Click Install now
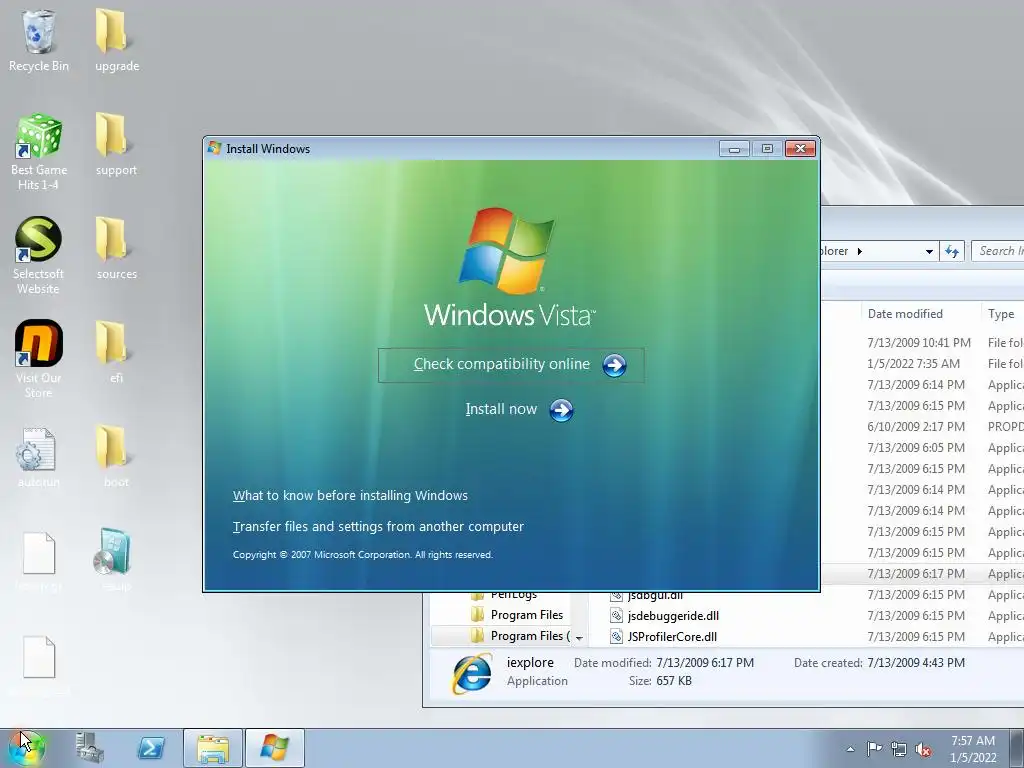1024x768 pixels. (x=519, y=410)
